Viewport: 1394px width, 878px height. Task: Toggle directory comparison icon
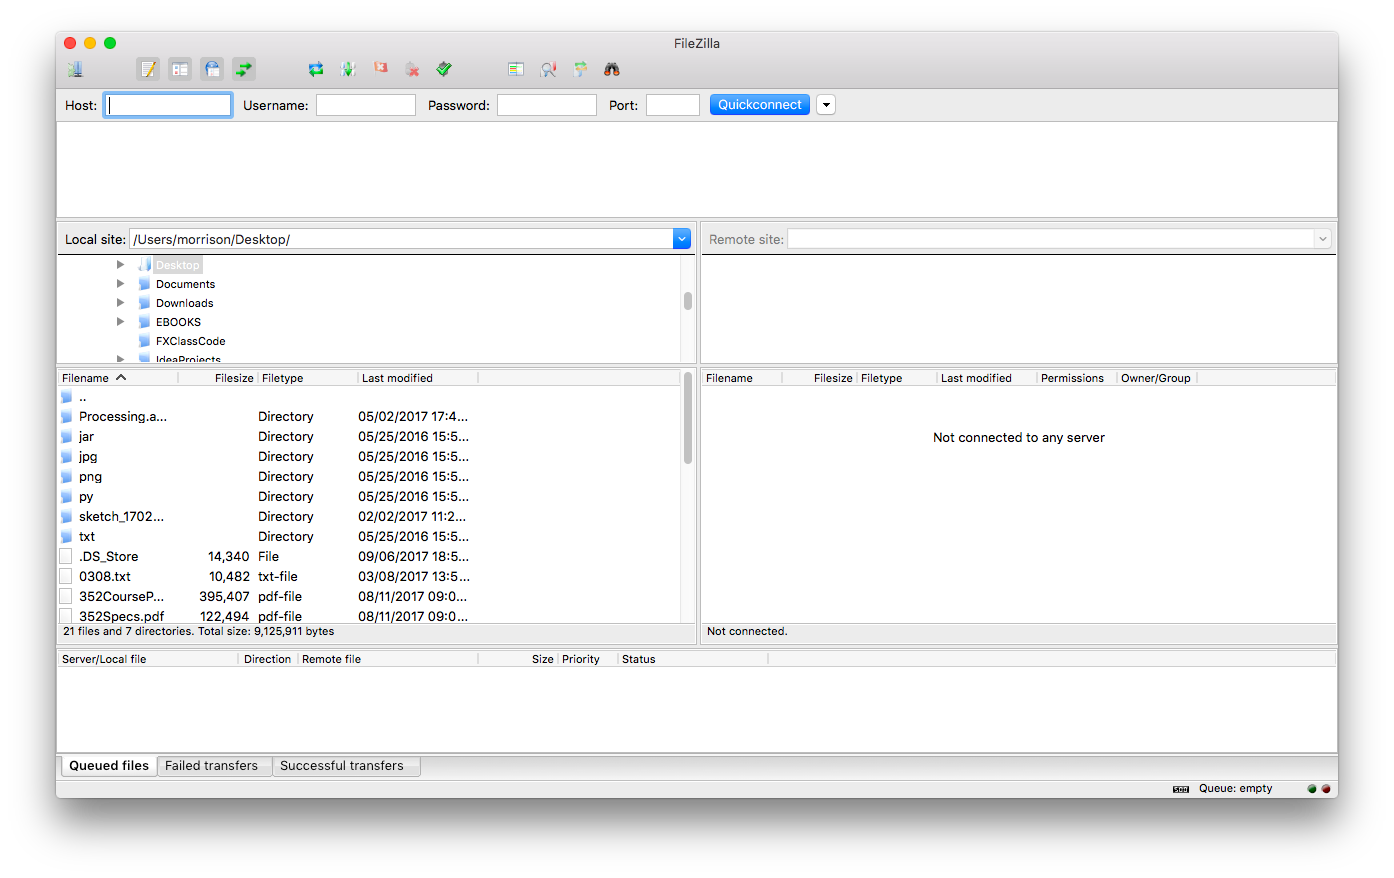click(548, 69)
